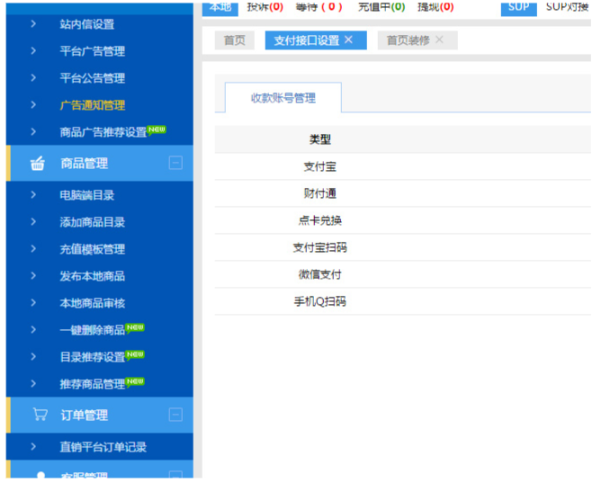Click the blue SUP button
Viewport: 607px width, 492px height.
[518, 7]
